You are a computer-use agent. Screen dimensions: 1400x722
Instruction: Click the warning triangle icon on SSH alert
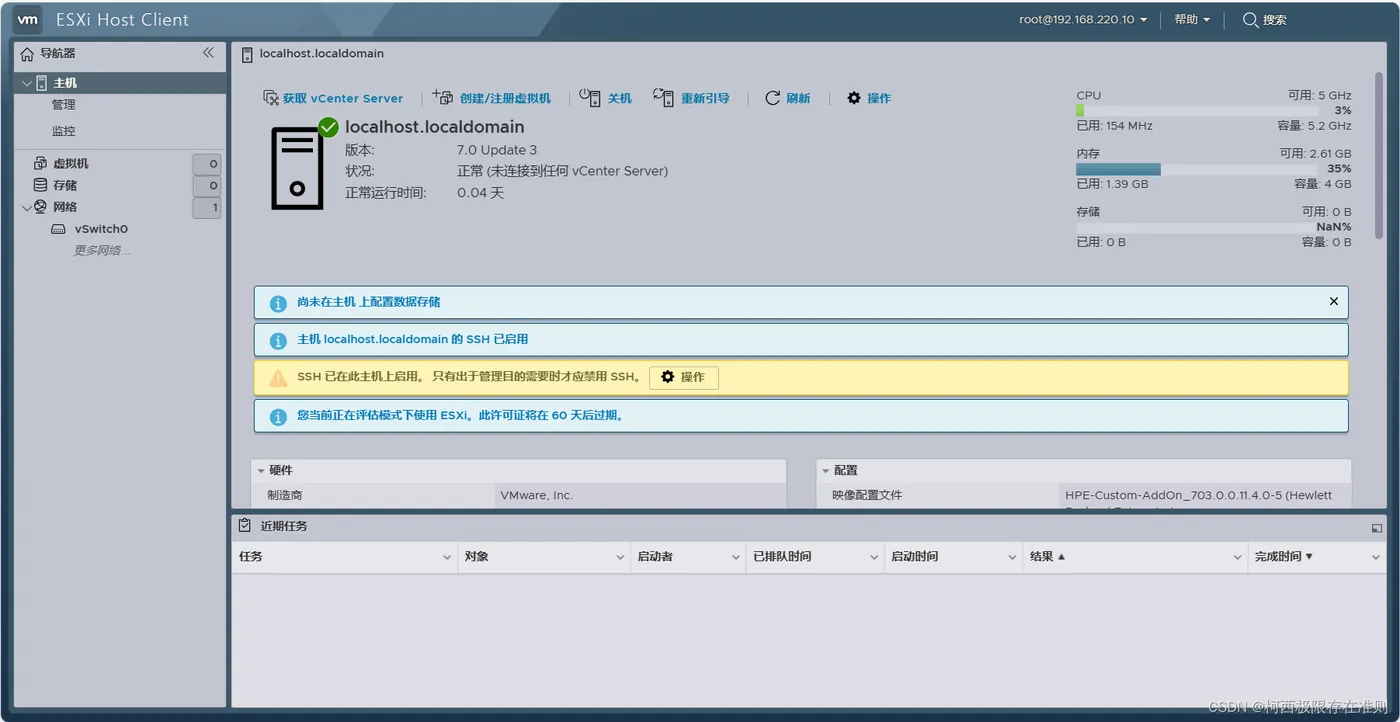pos(278,378)
